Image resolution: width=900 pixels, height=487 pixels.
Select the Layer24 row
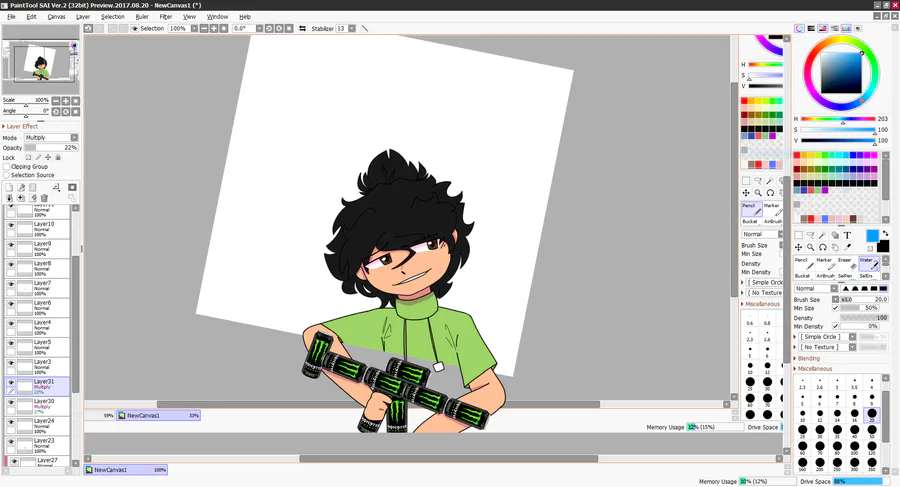(37, 426)
